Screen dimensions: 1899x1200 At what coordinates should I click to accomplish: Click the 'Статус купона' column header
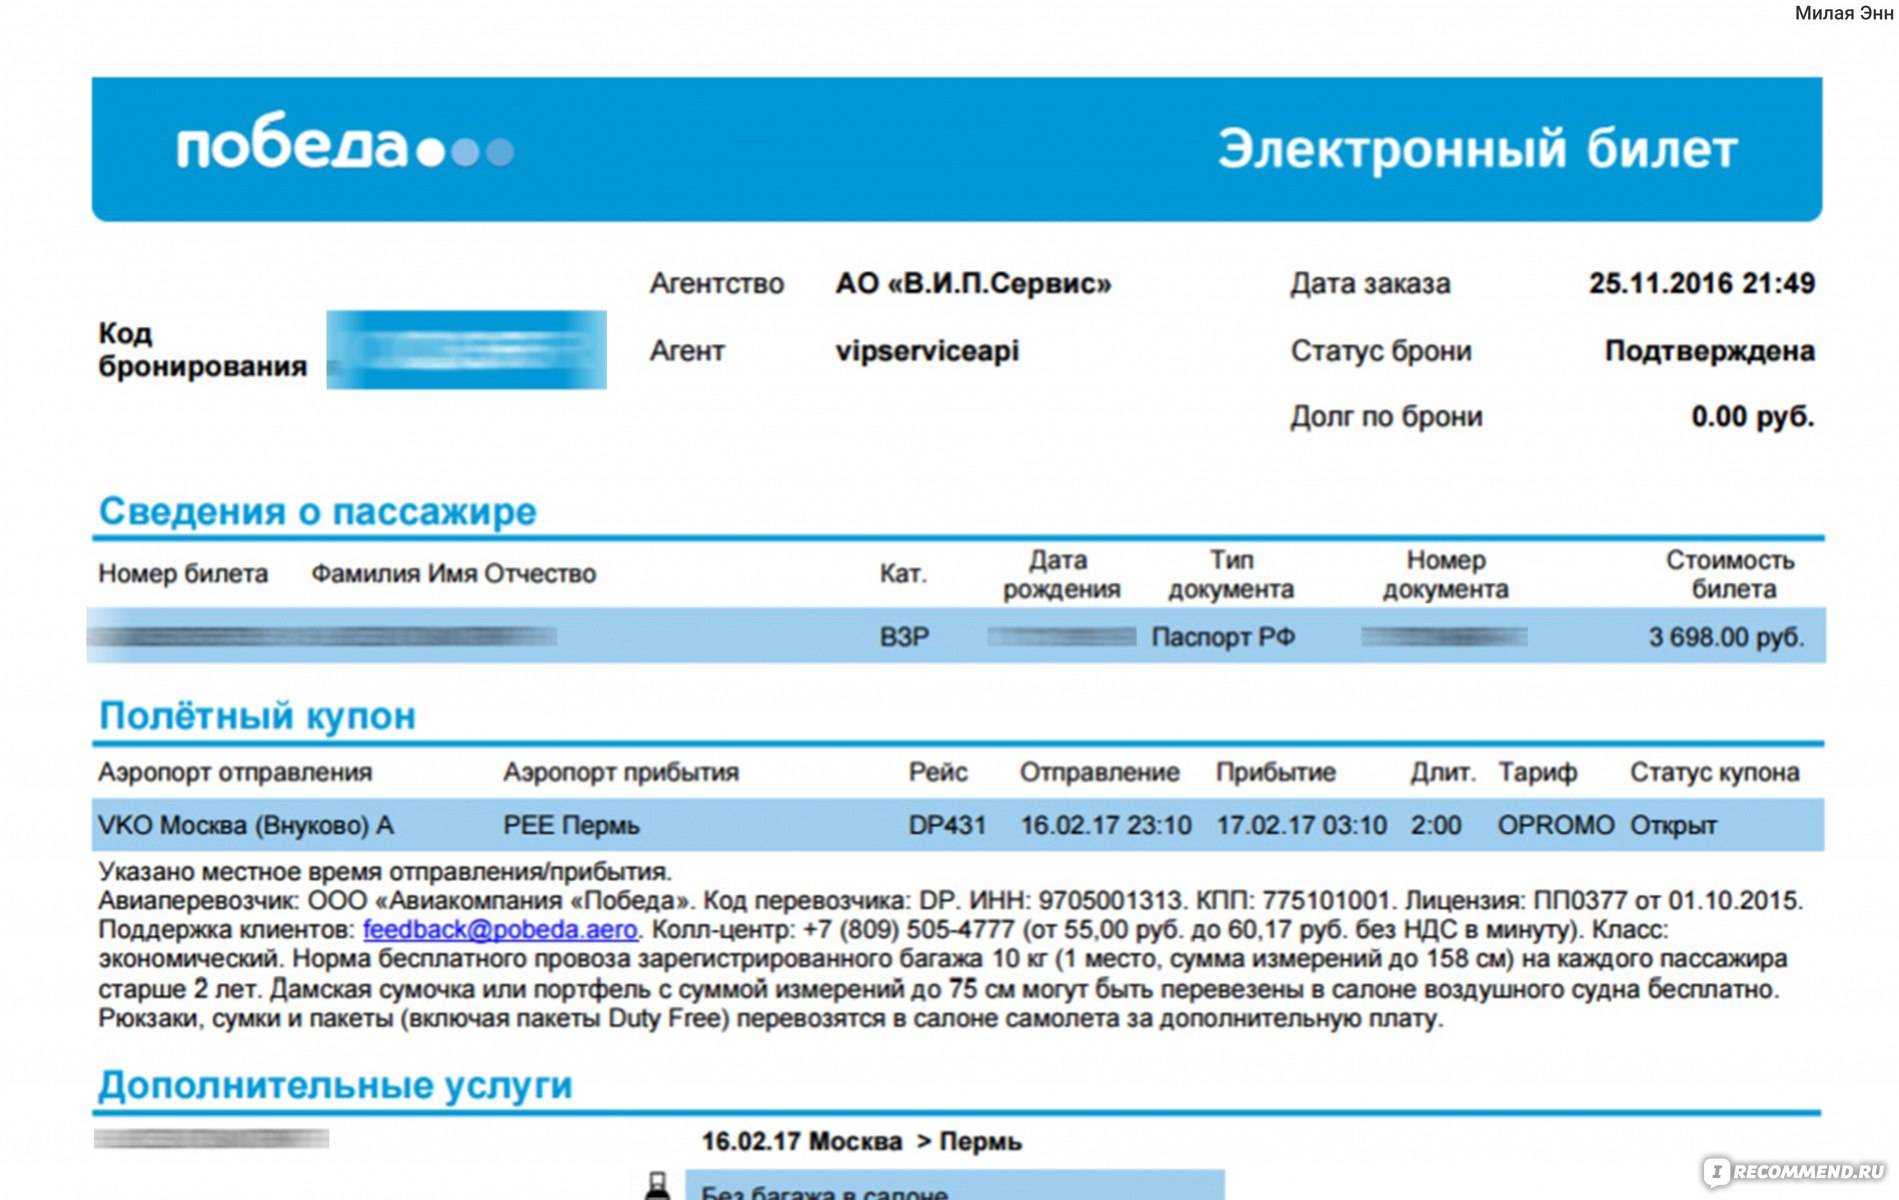(x=1715, y=773)
